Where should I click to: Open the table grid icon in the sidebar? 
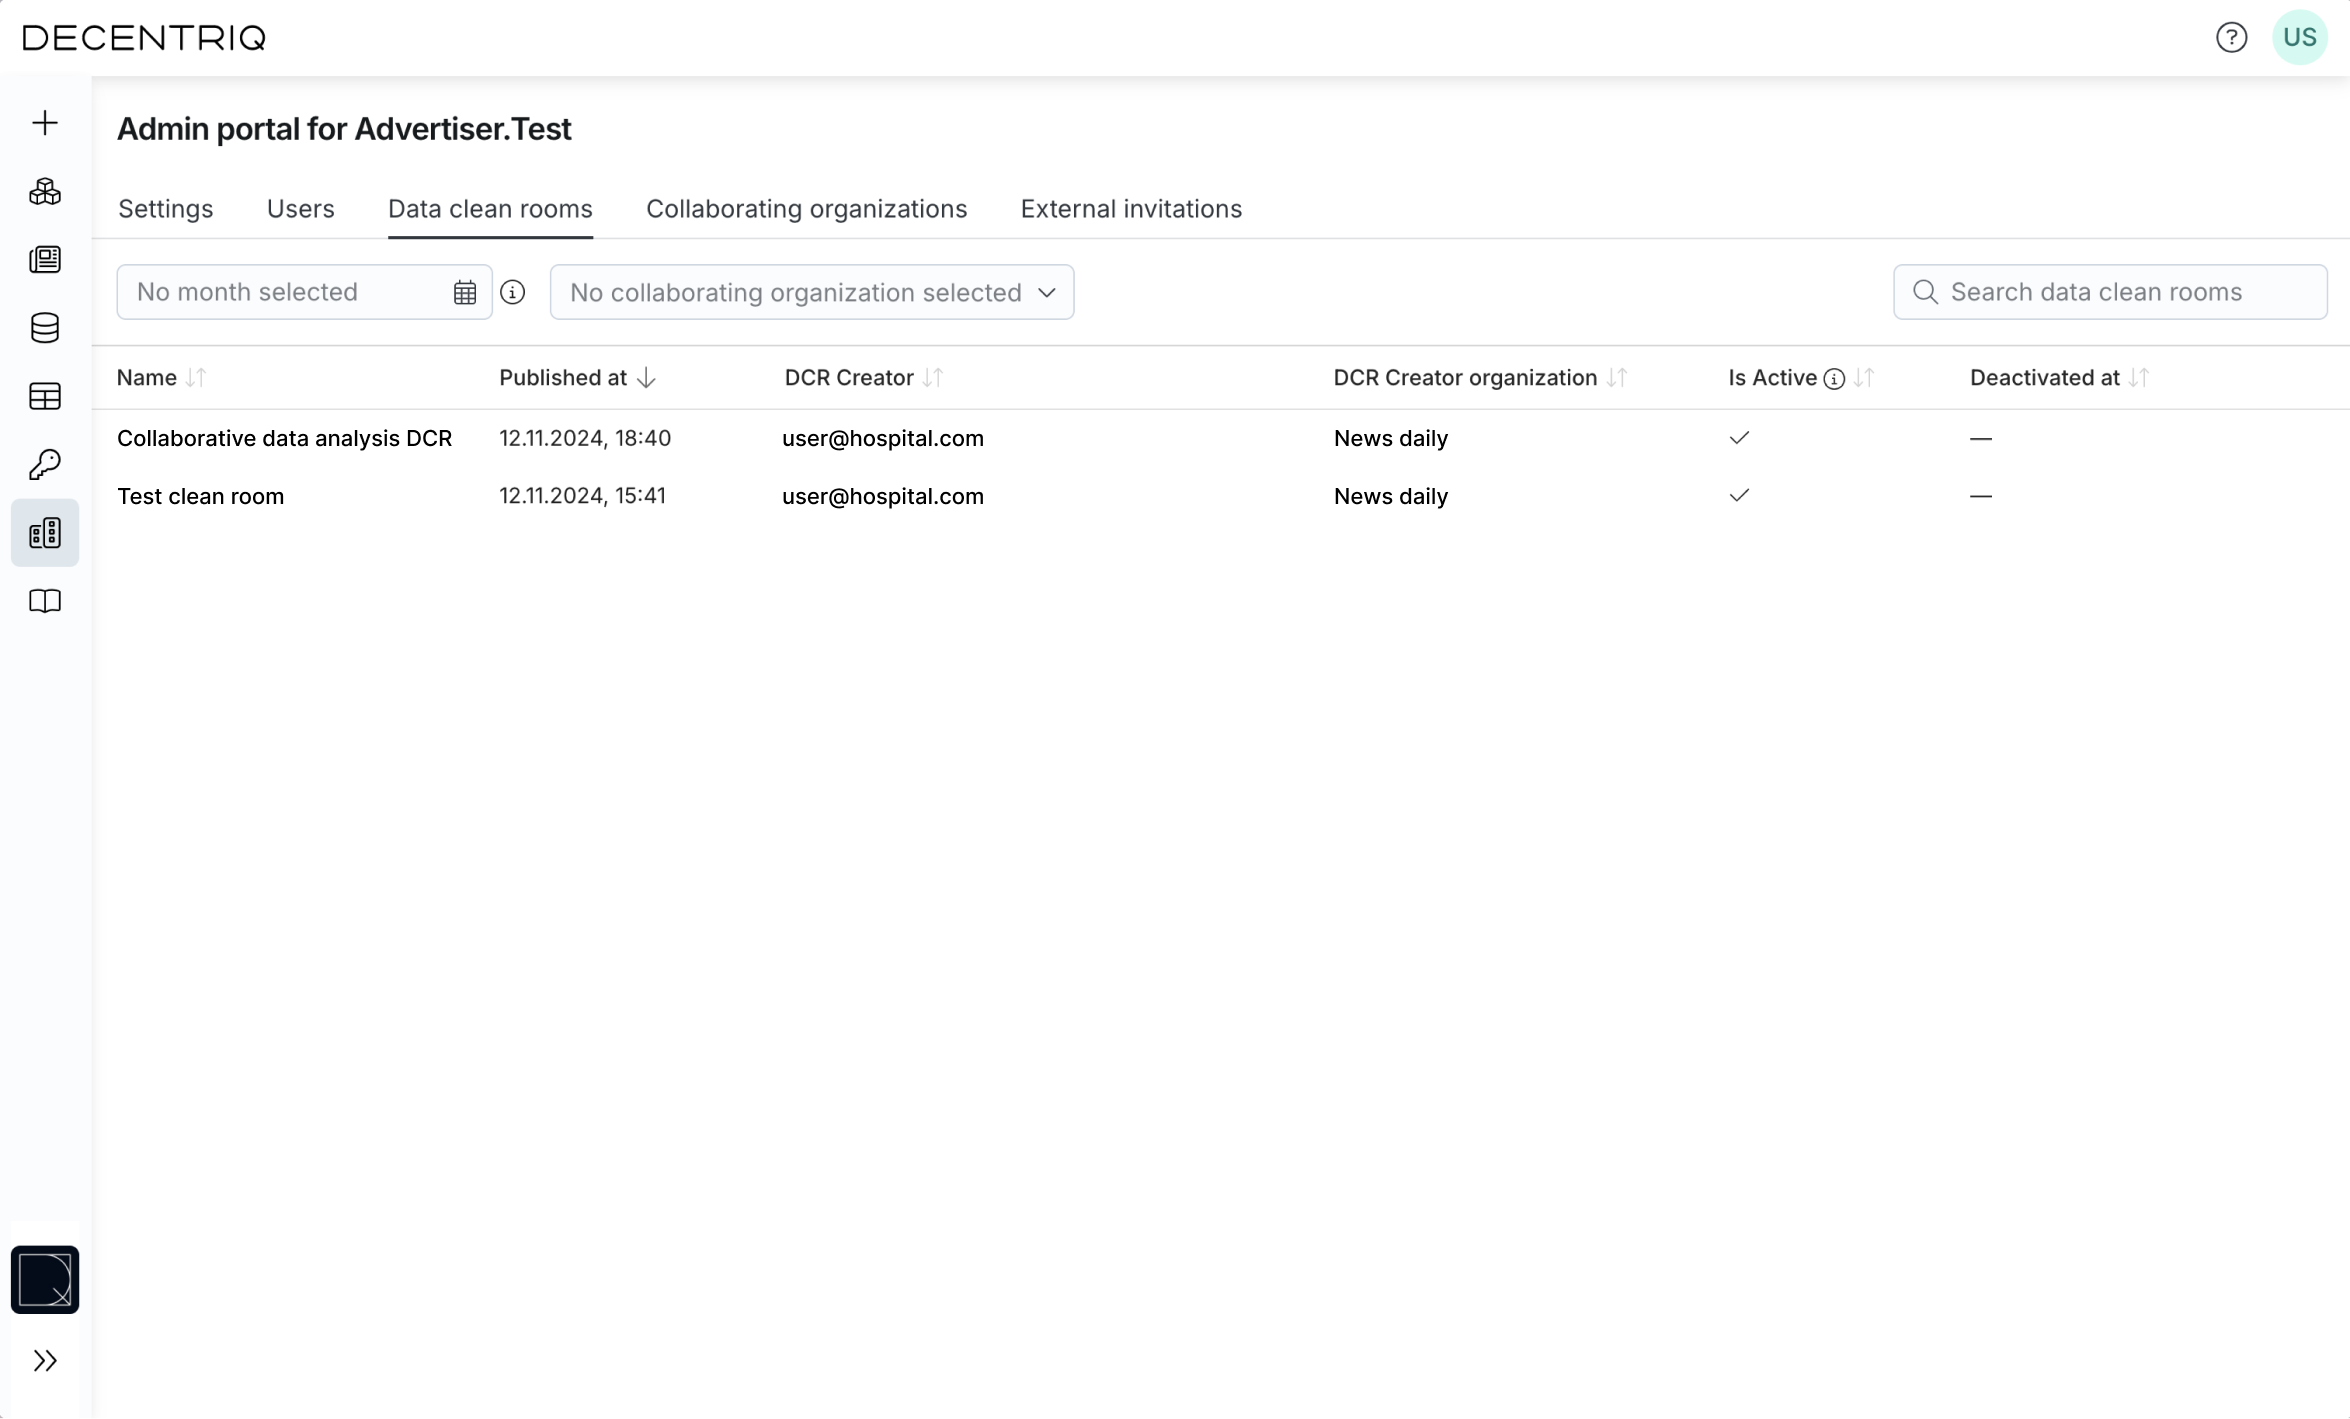[x=45, y=396]
